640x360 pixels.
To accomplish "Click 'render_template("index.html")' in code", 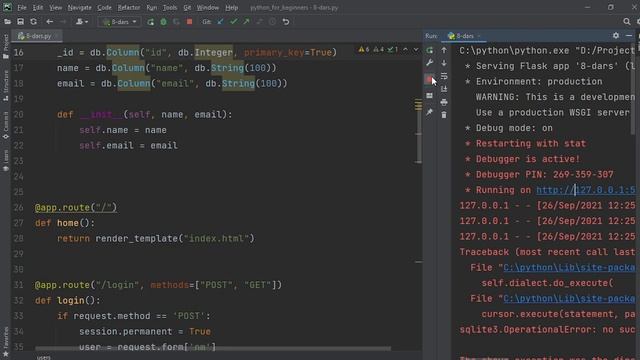I will (175, 238).
